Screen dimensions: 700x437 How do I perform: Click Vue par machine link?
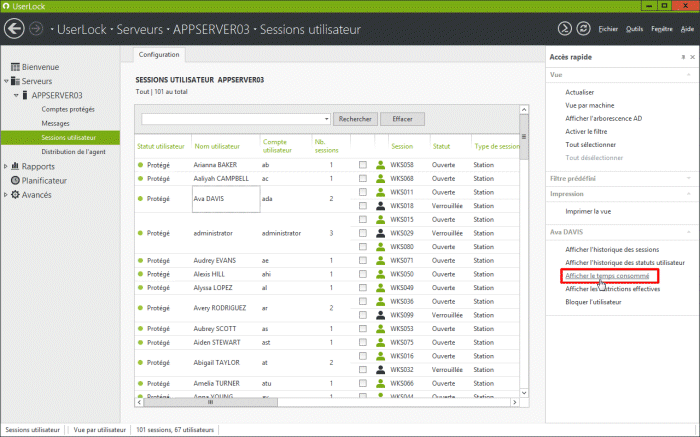click(590, 105)
